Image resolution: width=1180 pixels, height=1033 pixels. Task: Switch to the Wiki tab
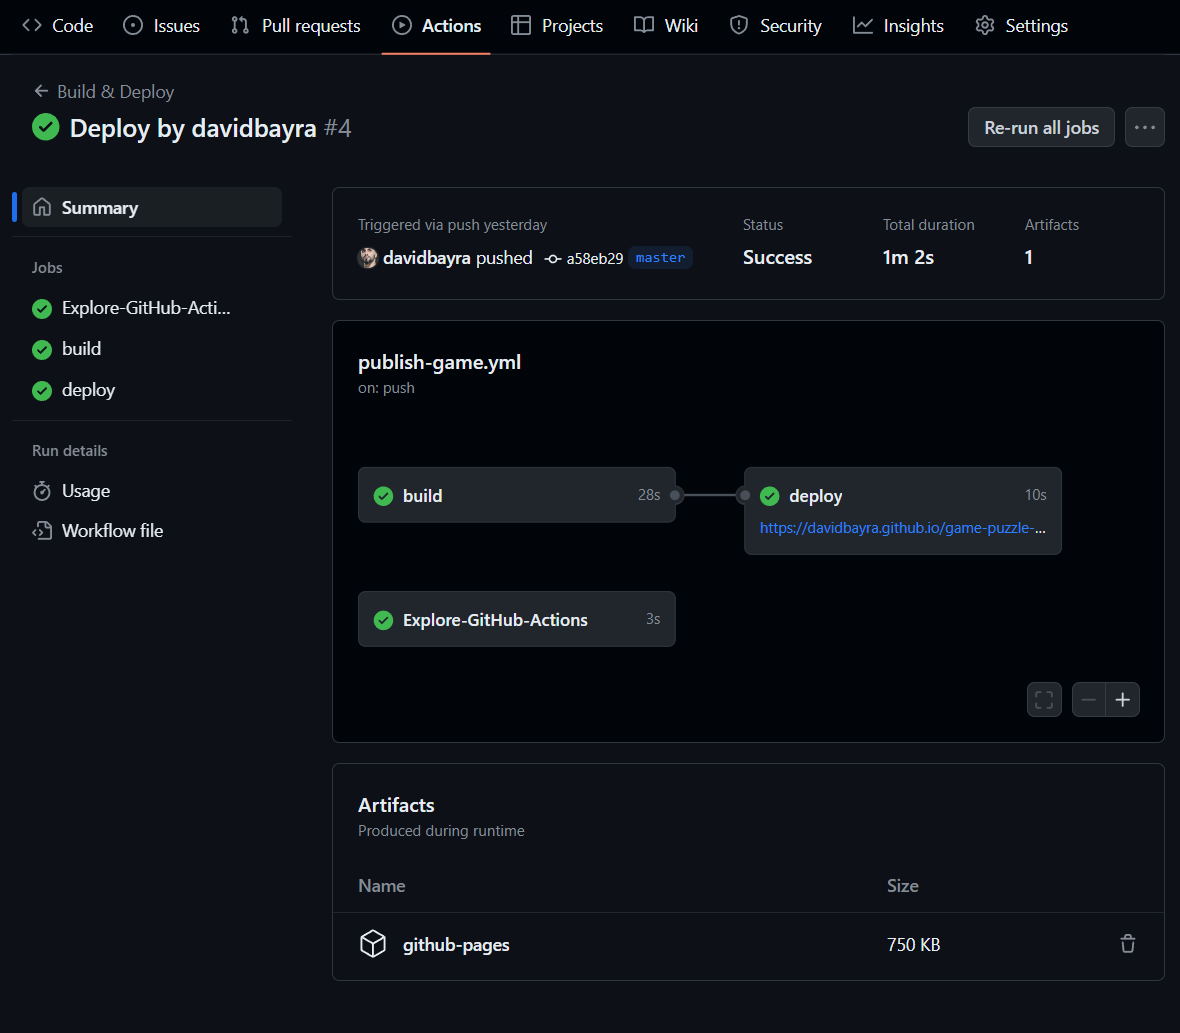coord(665,26)
